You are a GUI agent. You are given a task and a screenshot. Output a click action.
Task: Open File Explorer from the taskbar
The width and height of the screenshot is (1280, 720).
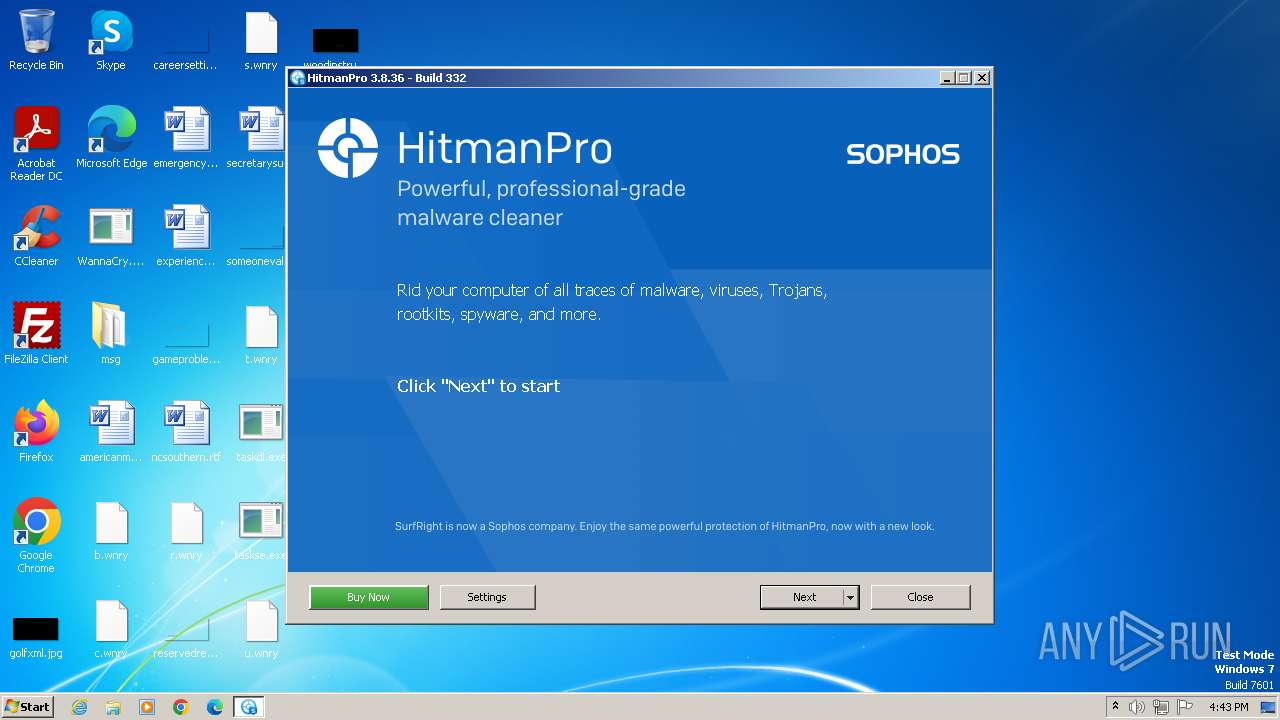[113, 707]
